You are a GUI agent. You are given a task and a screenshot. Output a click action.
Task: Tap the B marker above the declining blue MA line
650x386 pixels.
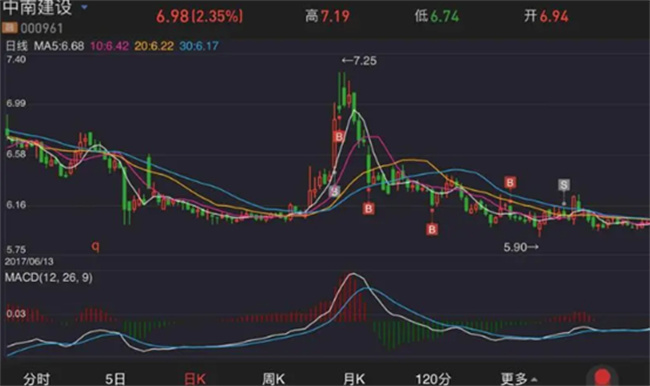tap(510, 182)
